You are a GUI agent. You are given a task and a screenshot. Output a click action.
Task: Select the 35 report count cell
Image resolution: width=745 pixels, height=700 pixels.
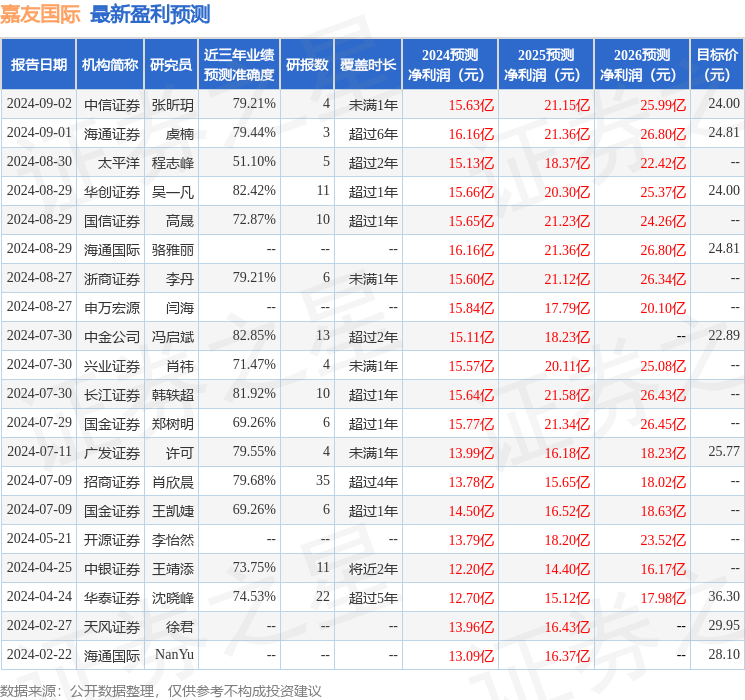(307, 481)
